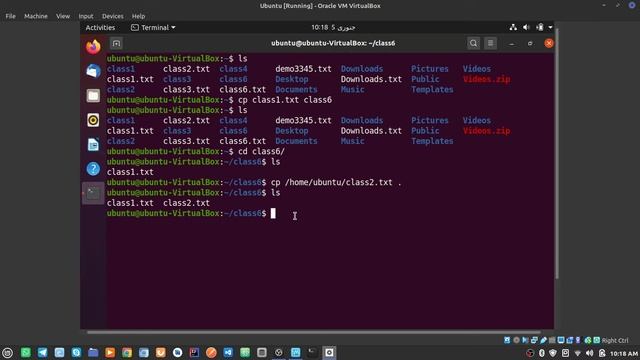The height and width of the screenshot is (360, 640).
Task: Expand the Ubuntu system menu arrow
Action: click(x=550, y=27)
